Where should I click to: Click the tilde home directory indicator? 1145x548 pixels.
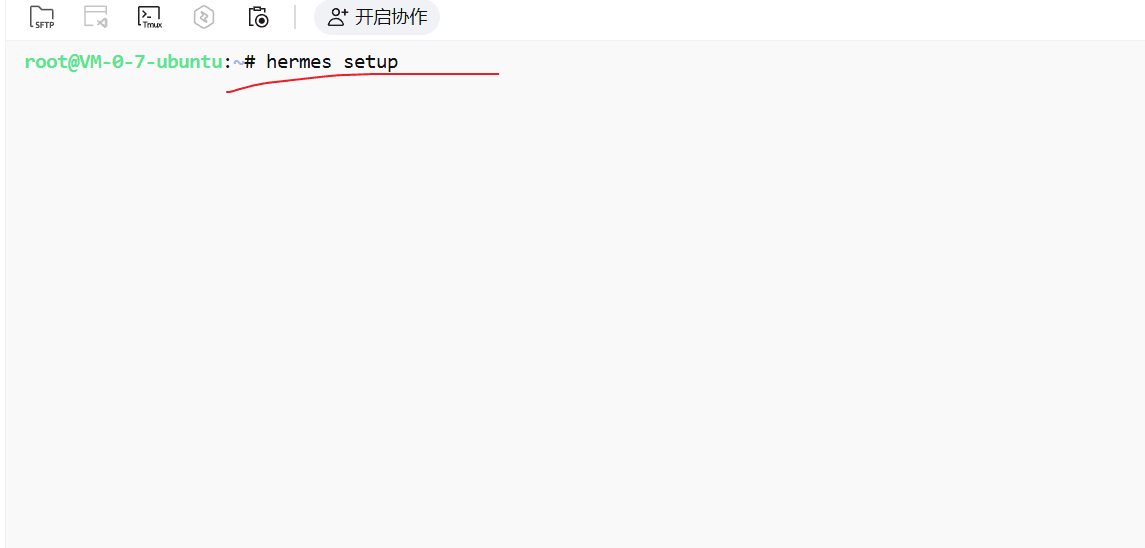click(238, 63)
